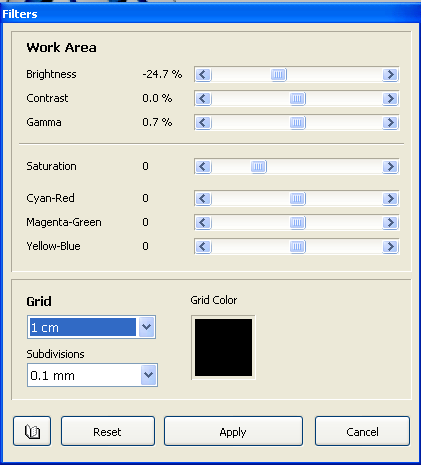
Task: Click Saturation slider left arrow
Action: 203,167
